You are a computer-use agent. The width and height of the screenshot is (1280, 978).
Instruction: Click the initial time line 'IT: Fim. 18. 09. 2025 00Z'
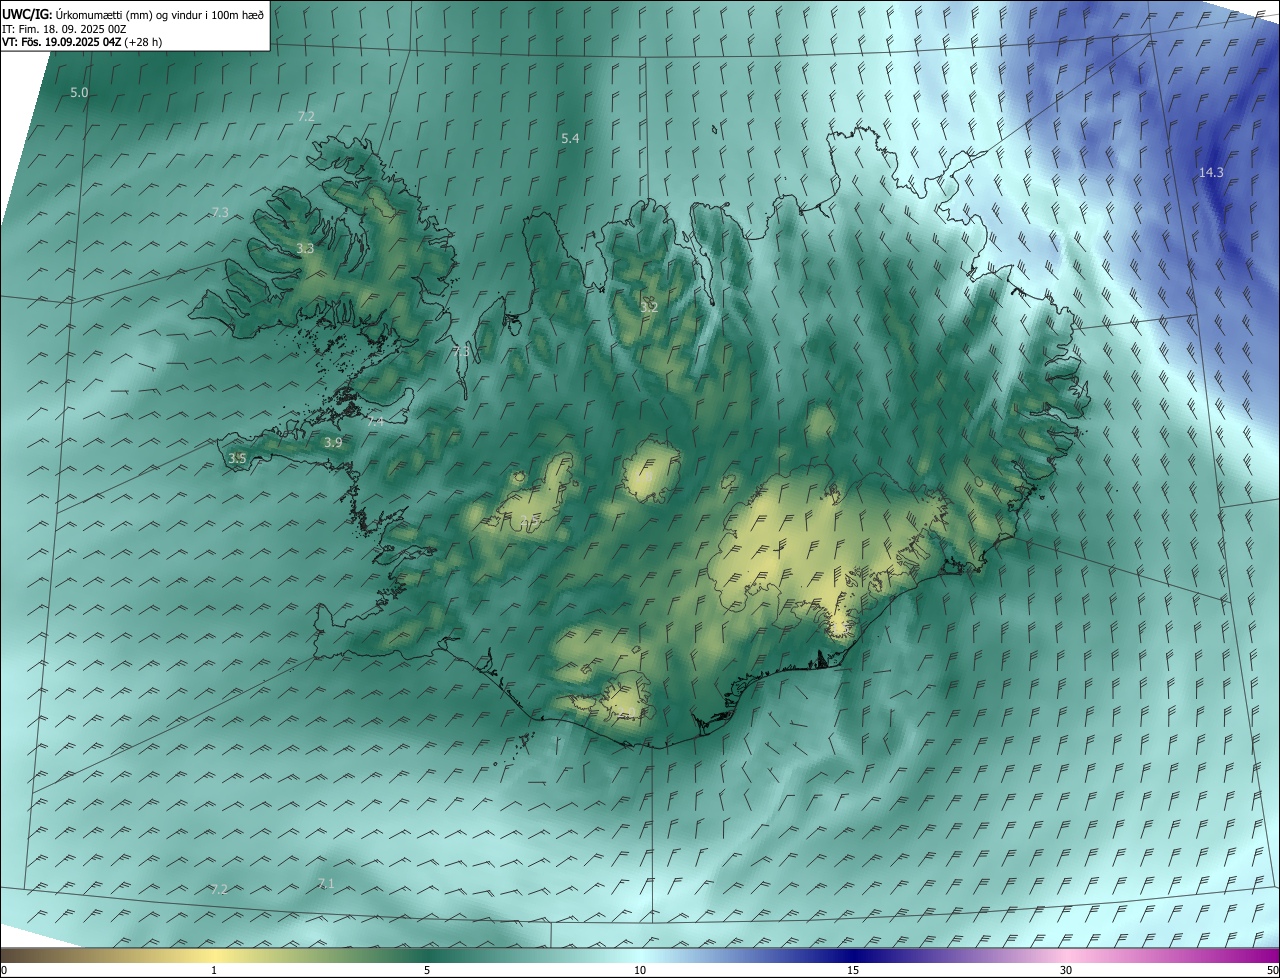pyautogui.click(x=63, y=29)
